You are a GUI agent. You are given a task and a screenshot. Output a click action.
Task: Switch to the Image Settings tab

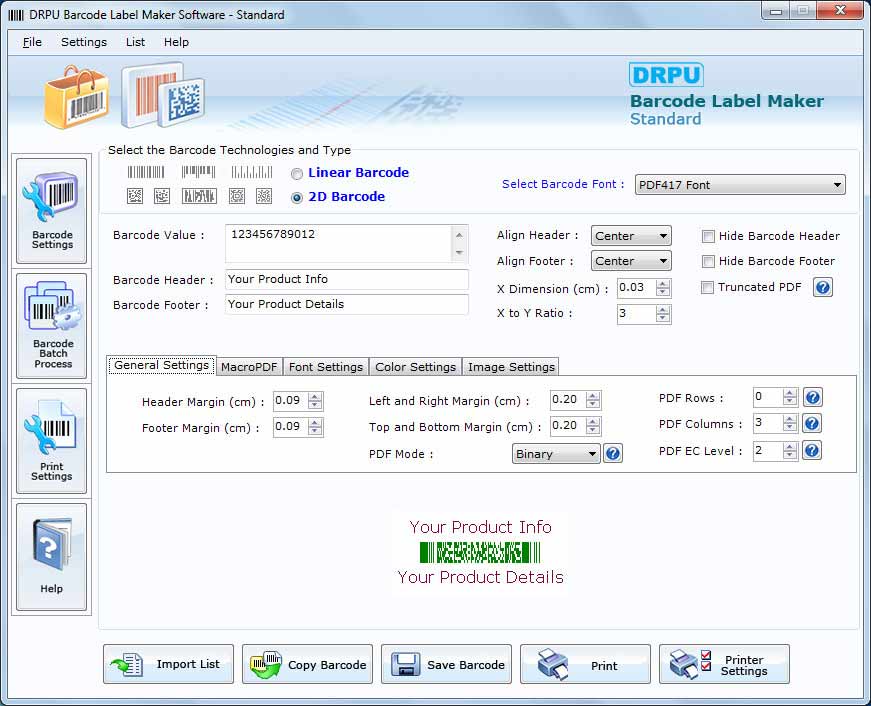point(511,367)
